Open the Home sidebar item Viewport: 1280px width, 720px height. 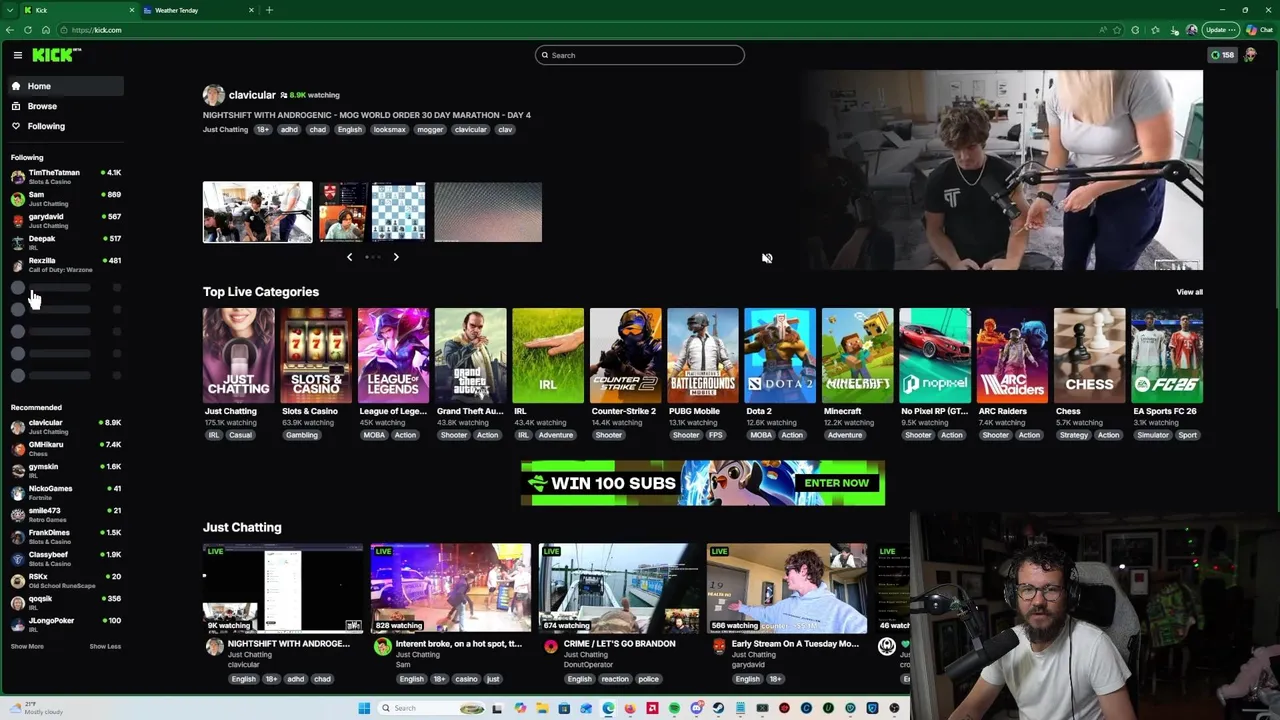coord(66,86)
